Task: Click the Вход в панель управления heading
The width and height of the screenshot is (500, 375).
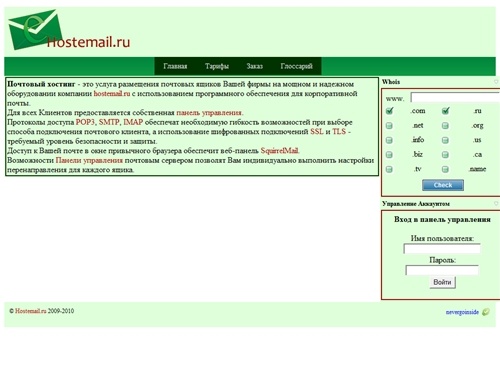Action: (x=442, y=219)
